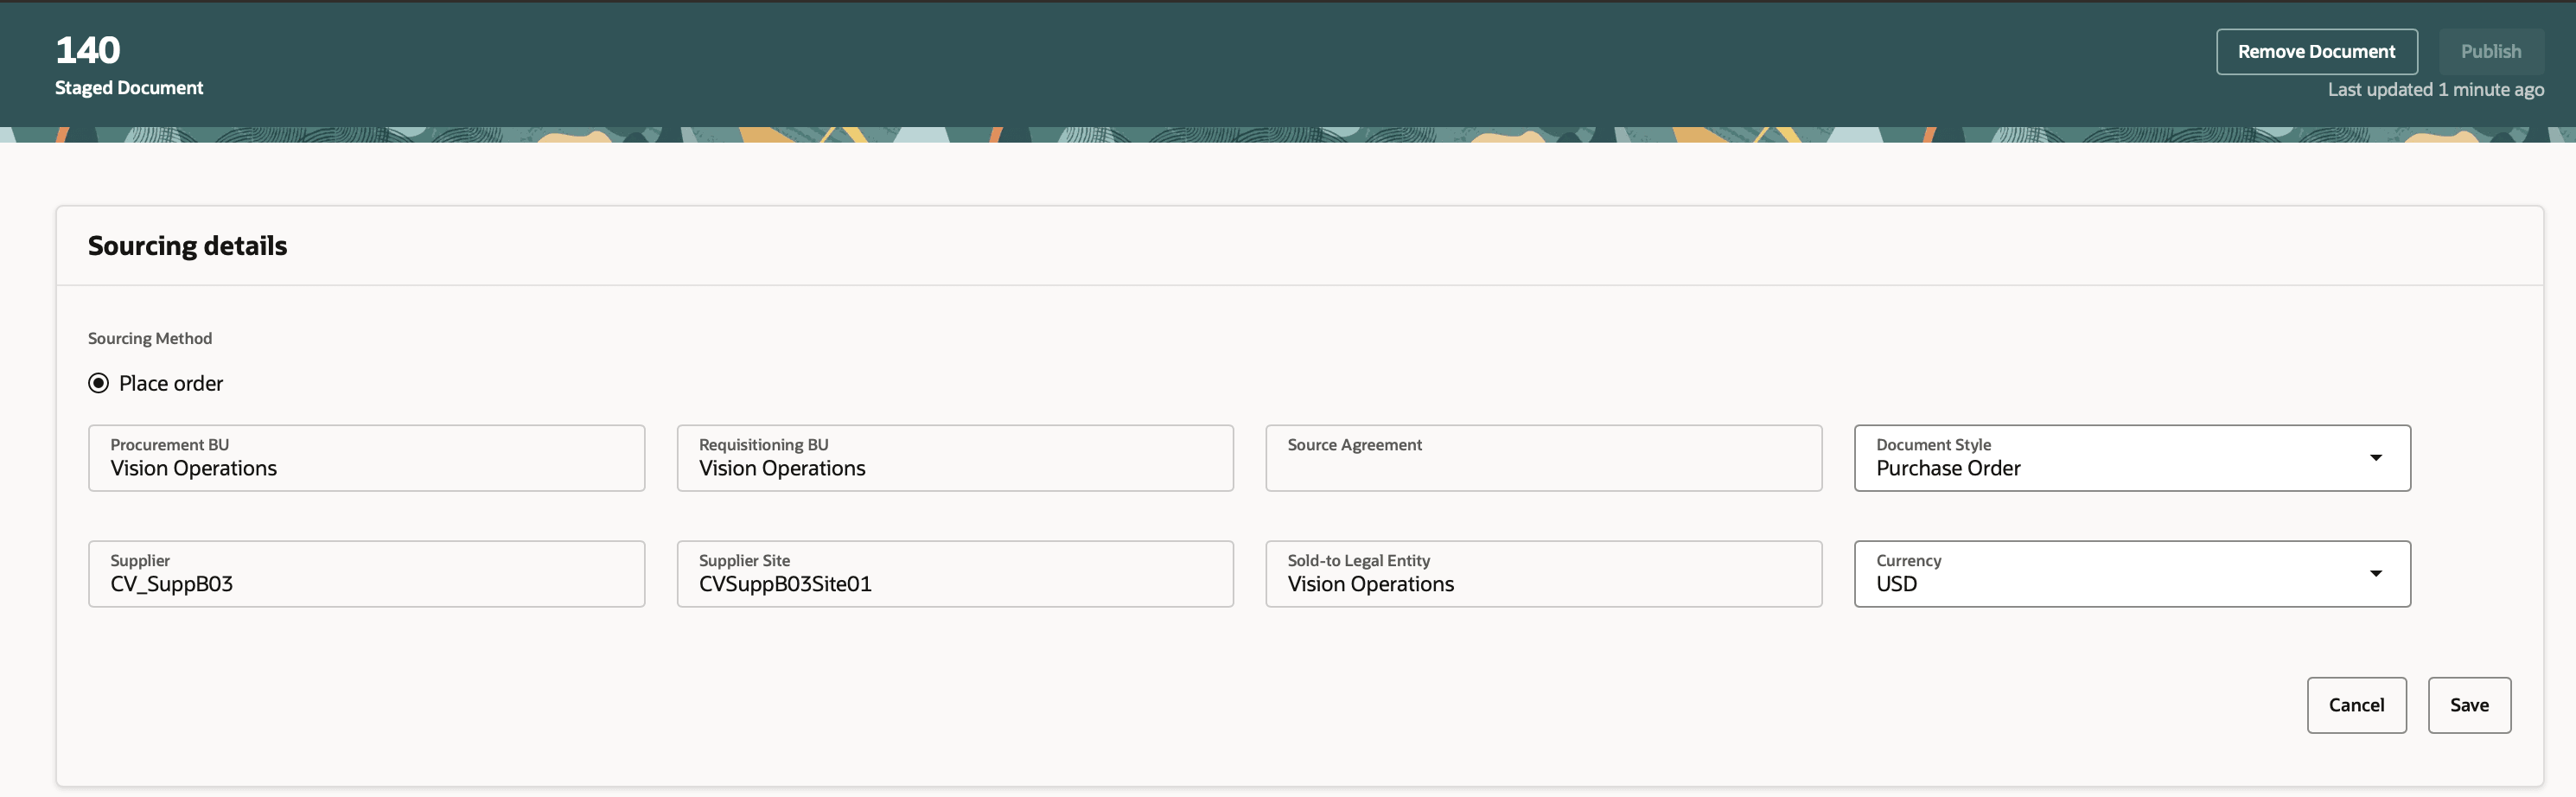Click the Remove Document button

[2316, 51]
